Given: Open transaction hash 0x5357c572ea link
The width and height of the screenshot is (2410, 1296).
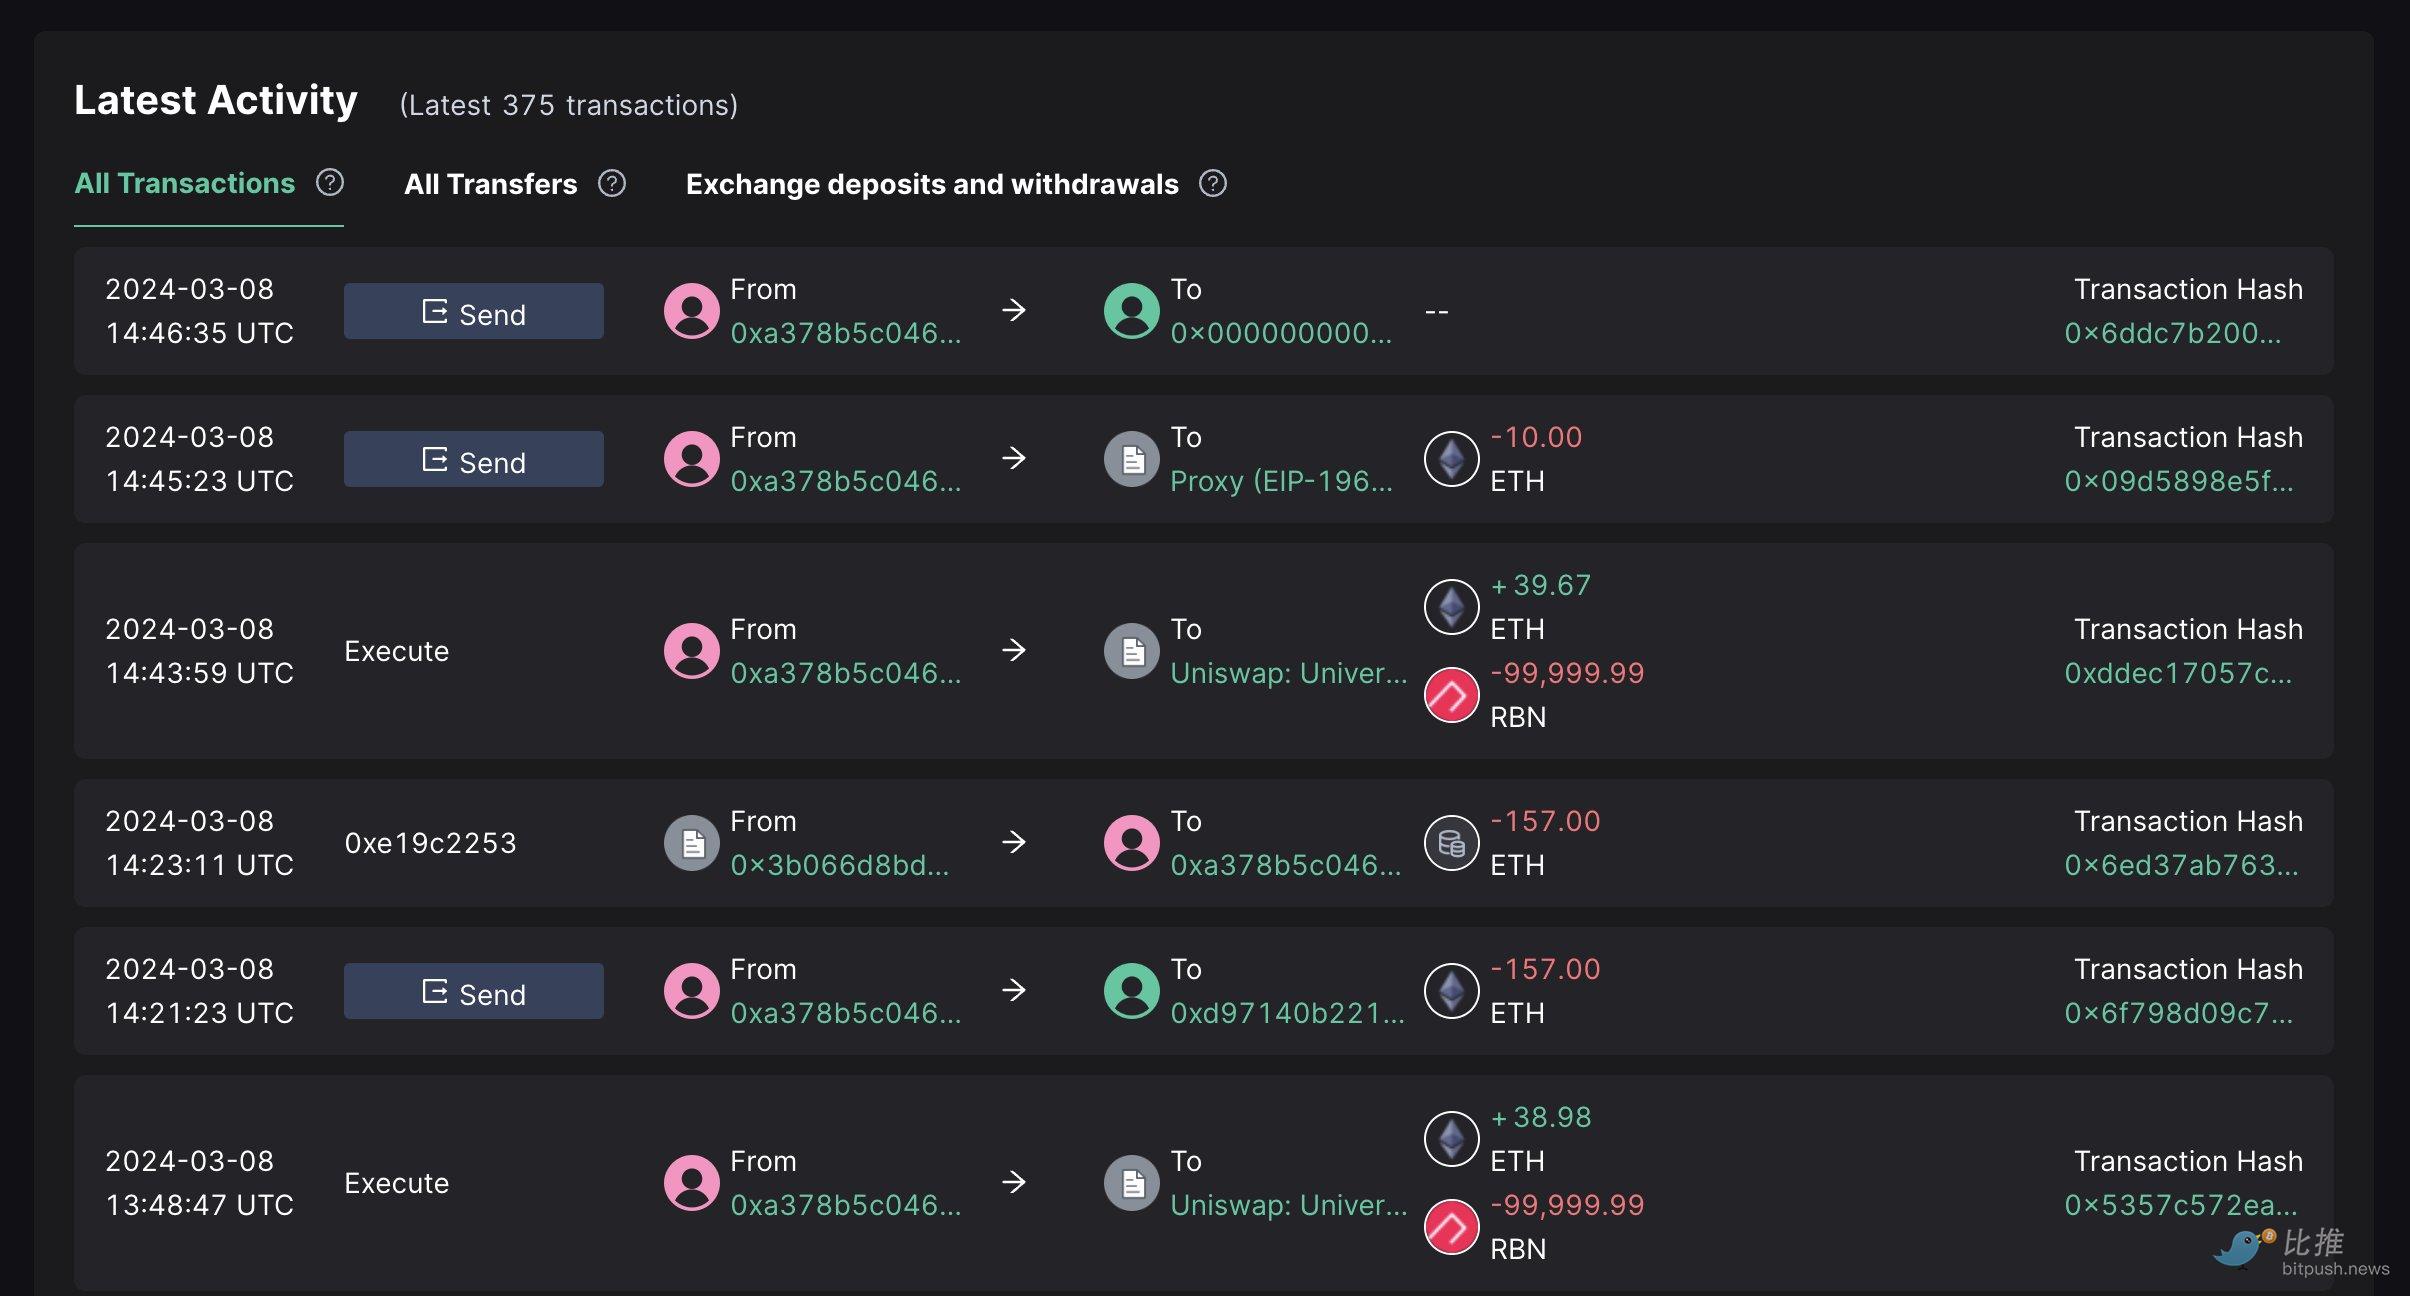Looking at the screenshot, I should [2181, 1205].
